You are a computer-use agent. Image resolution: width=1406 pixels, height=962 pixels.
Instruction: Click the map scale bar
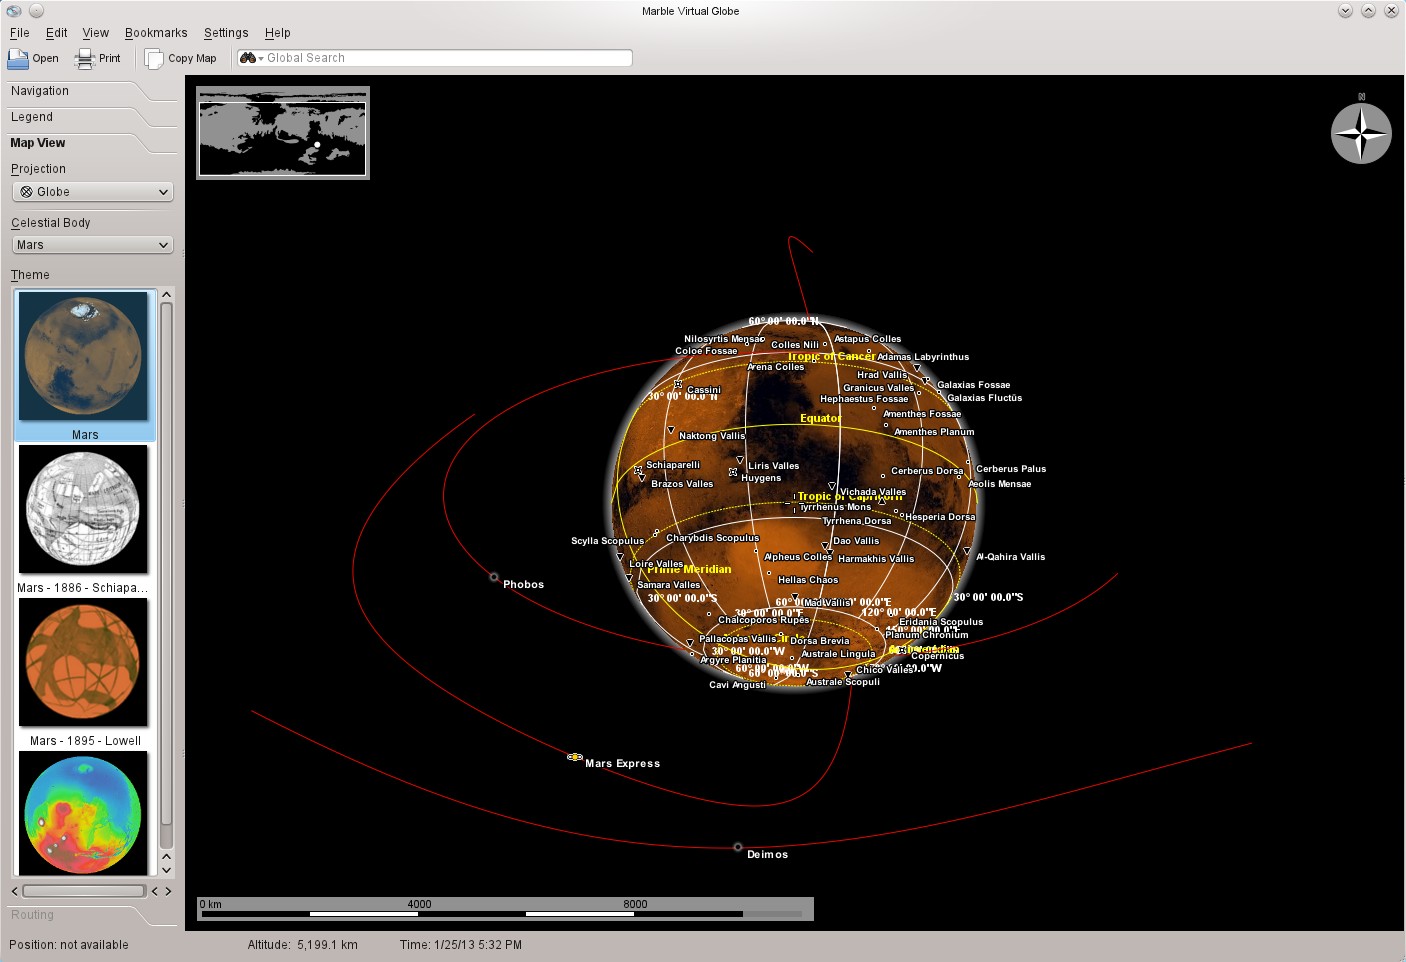505,908
